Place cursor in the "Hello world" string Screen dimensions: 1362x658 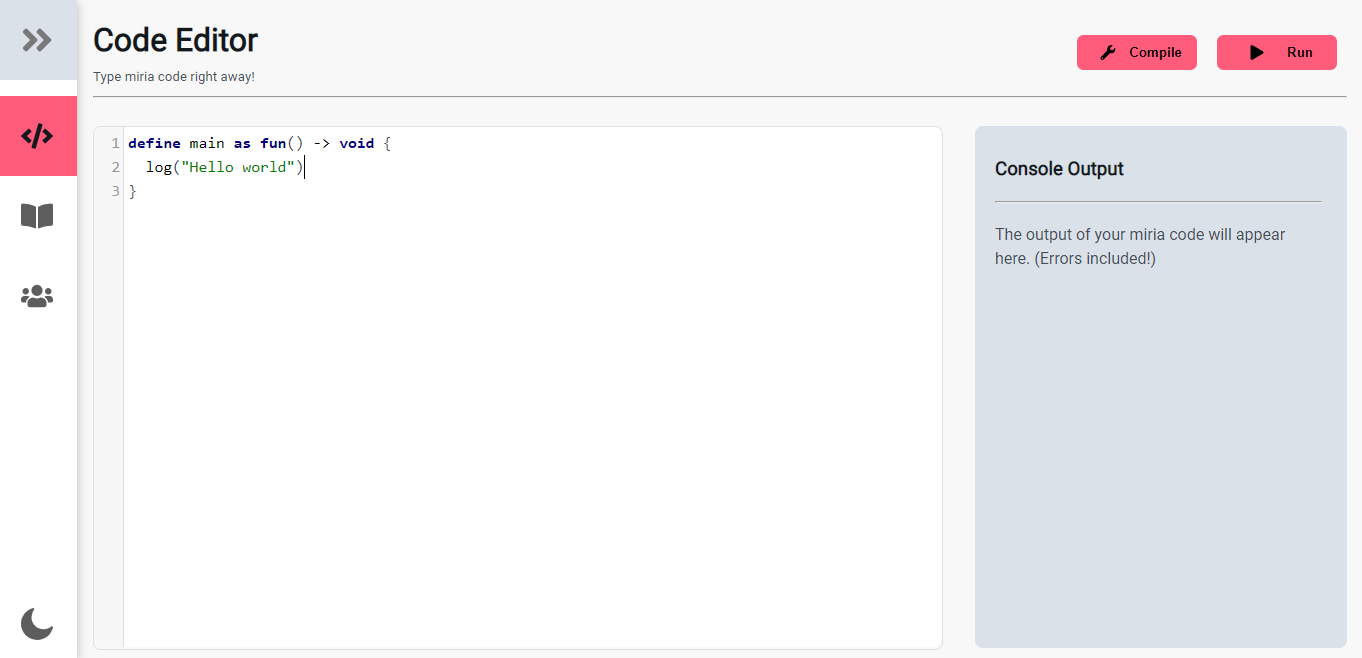tap(236, 167)
